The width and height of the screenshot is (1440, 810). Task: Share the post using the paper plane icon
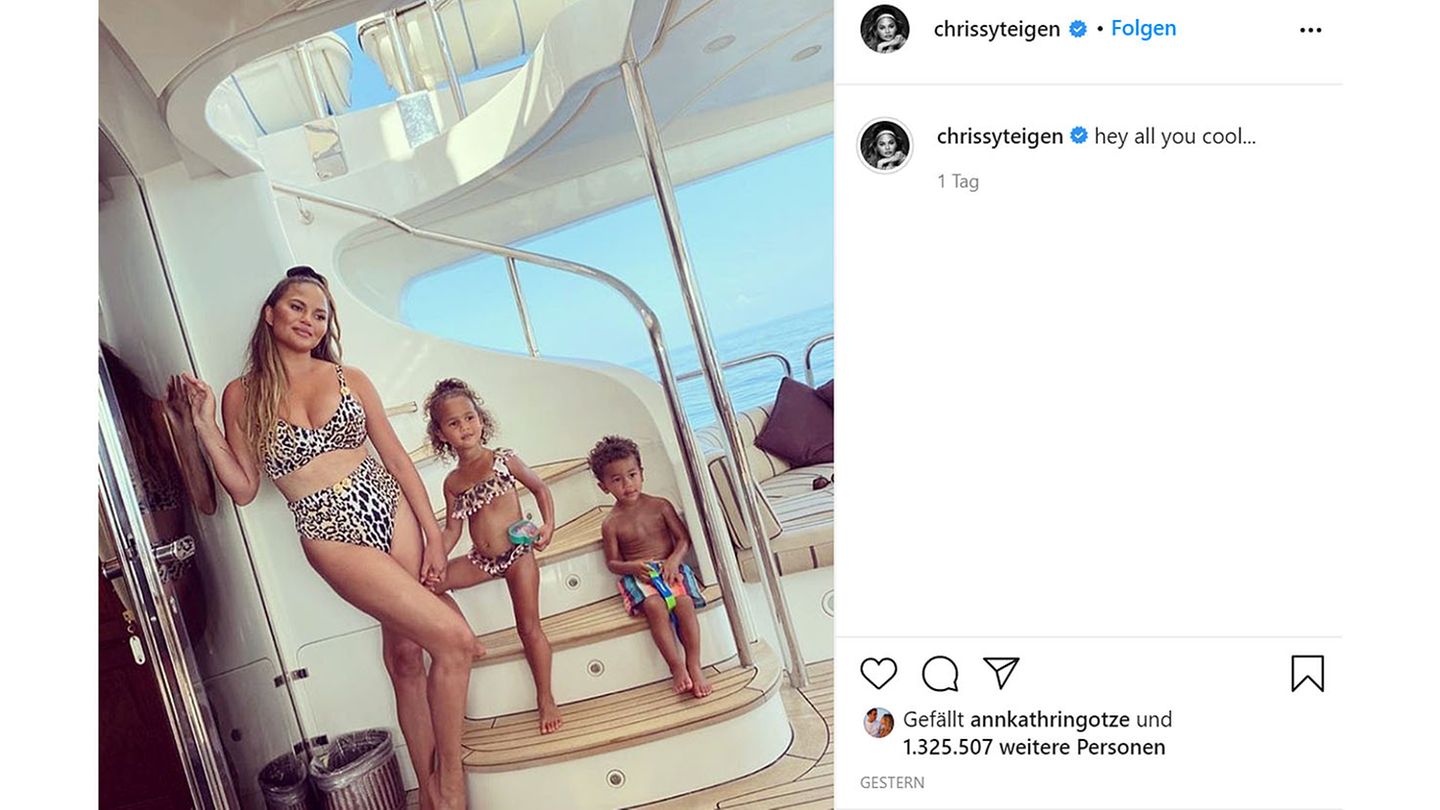point(1000,673)
